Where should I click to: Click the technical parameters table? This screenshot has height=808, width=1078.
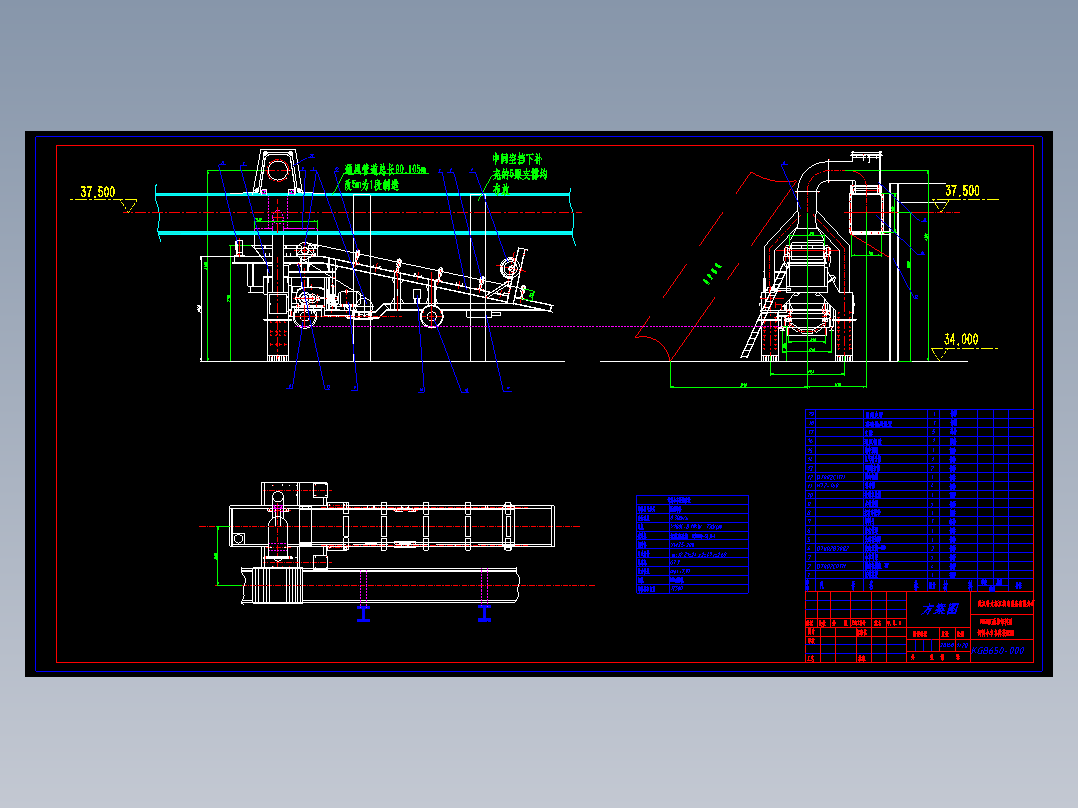(692, 544)
